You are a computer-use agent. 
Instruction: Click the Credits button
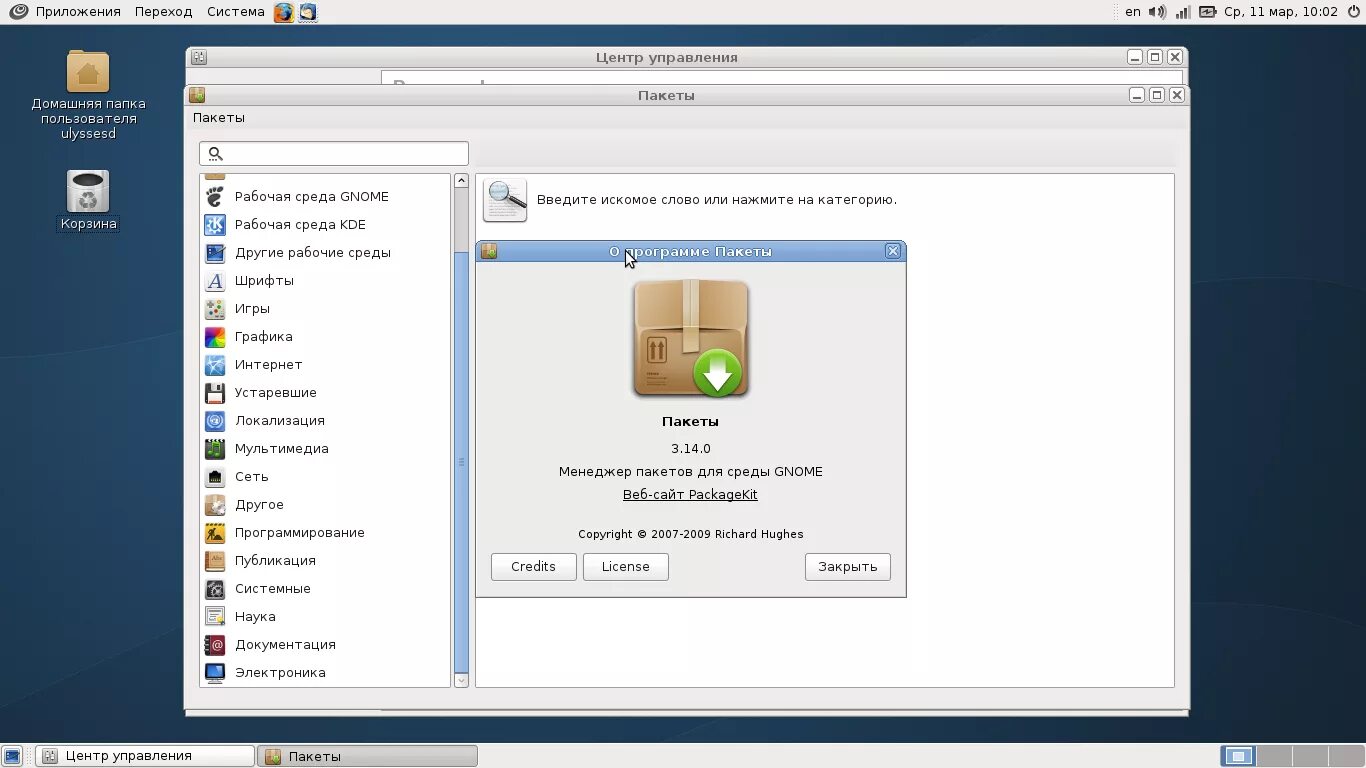pos(534,567)
